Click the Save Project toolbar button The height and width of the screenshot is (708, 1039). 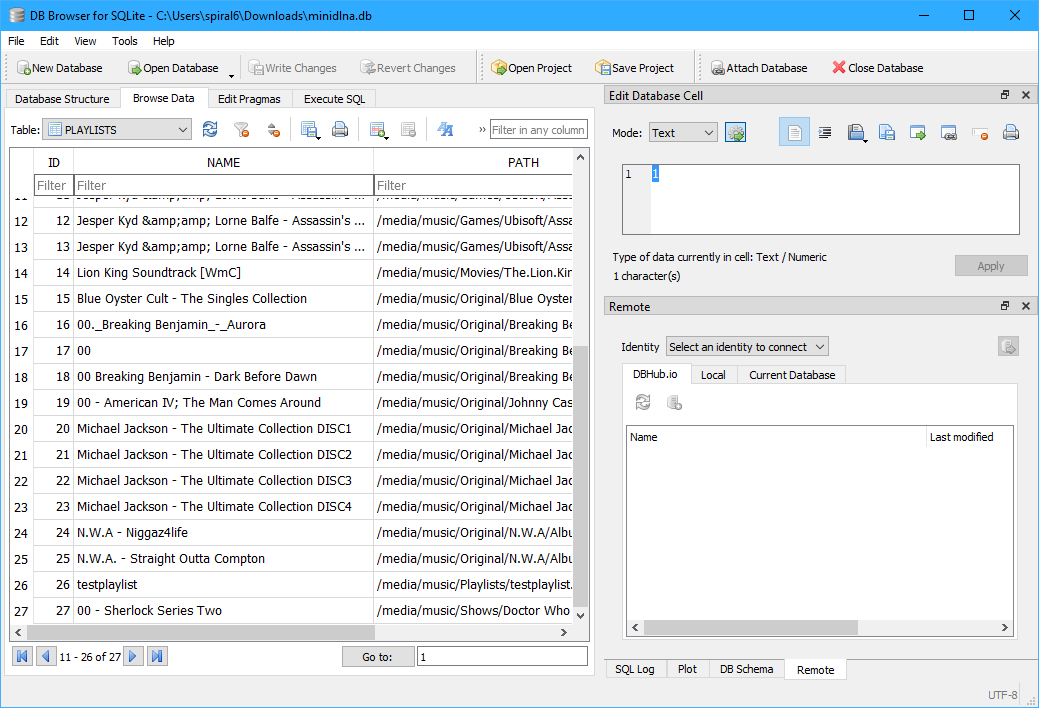click(x=634, y=68)
